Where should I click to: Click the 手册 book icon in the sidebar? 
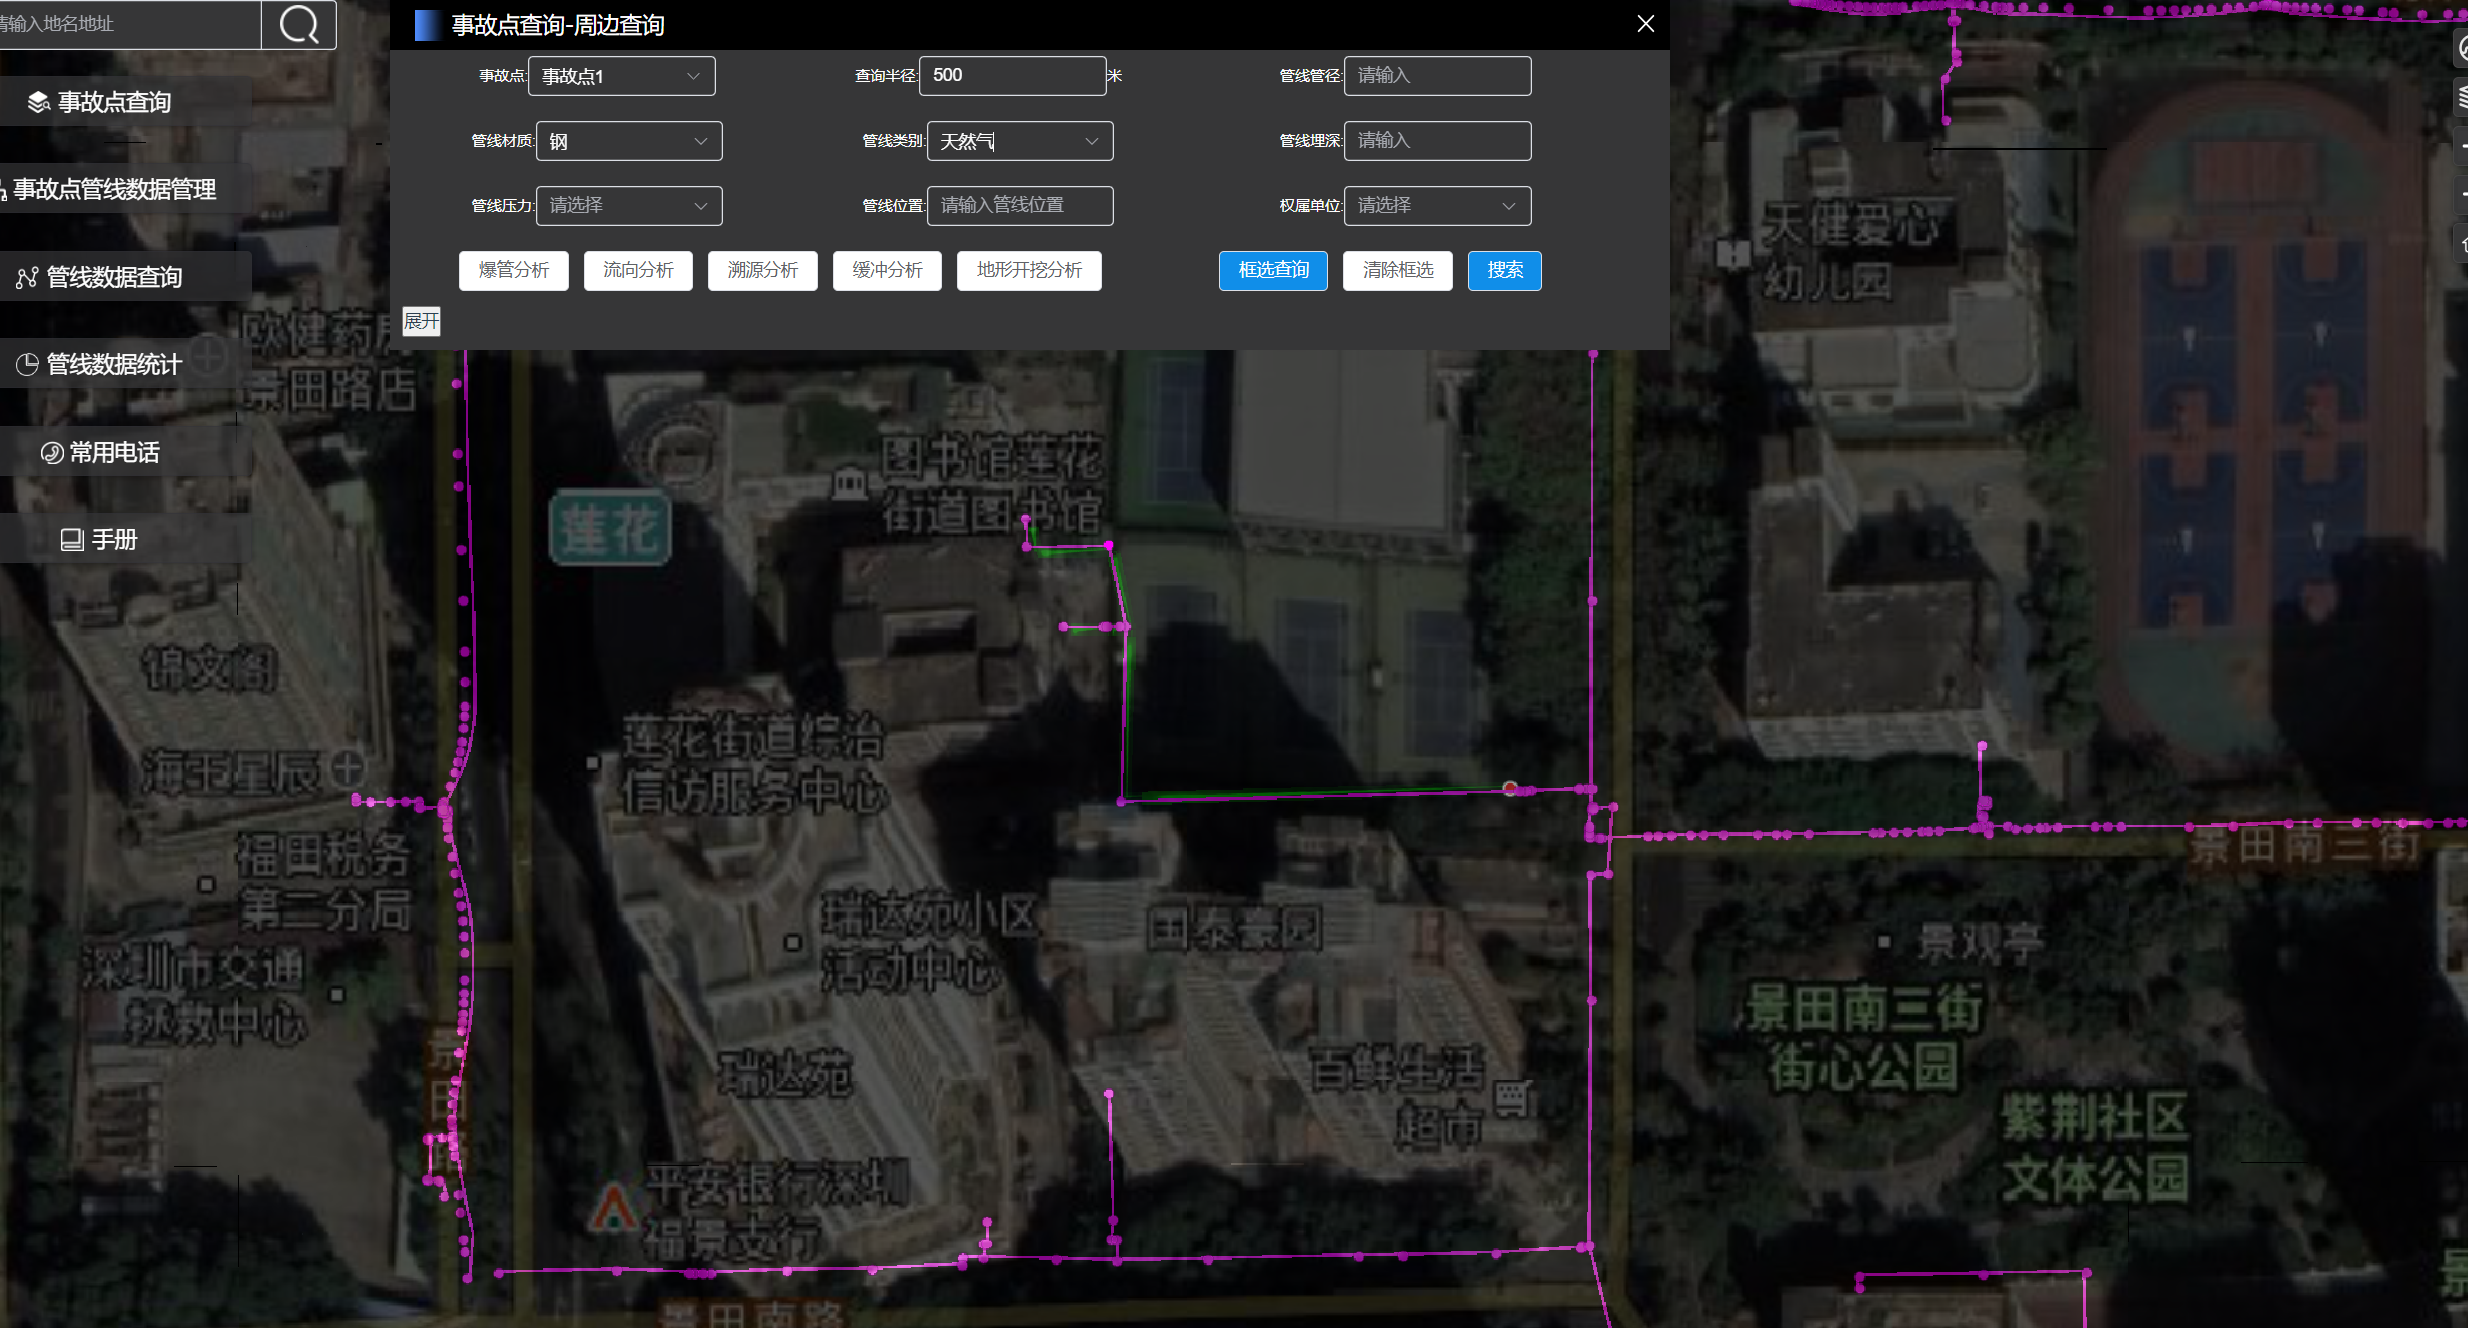(x=71, y=540)
